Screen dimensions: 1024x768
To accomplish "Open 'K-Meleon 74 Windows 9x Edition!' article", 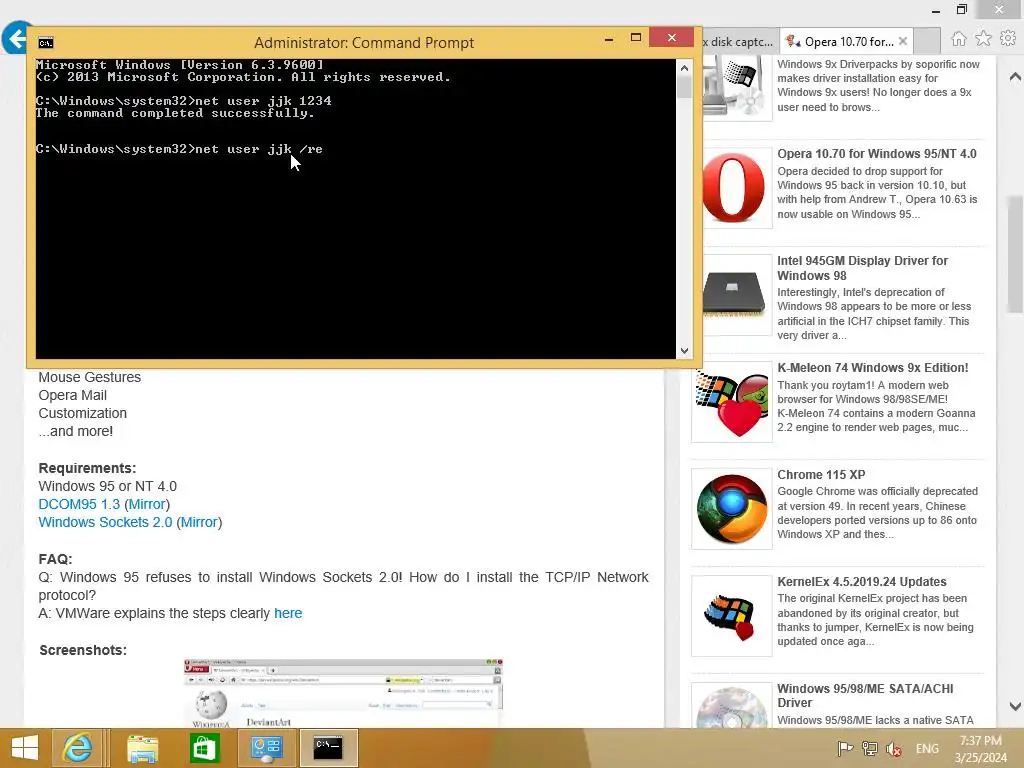I will point(872,368).
